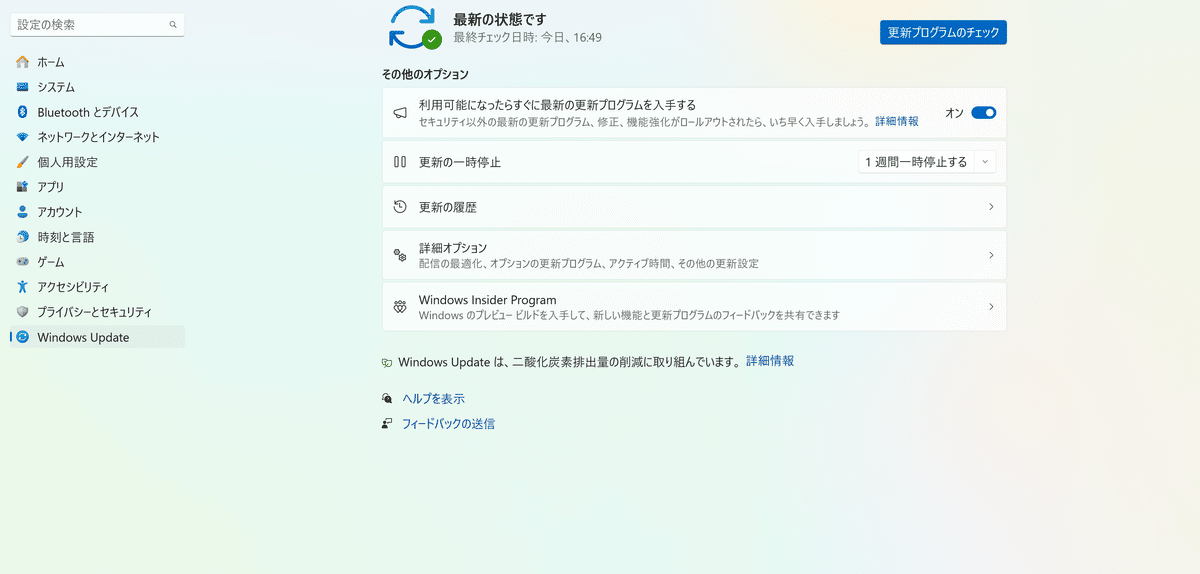Click the Windows Insider Program icon
1200x574 pixels.
pos(400,307)
